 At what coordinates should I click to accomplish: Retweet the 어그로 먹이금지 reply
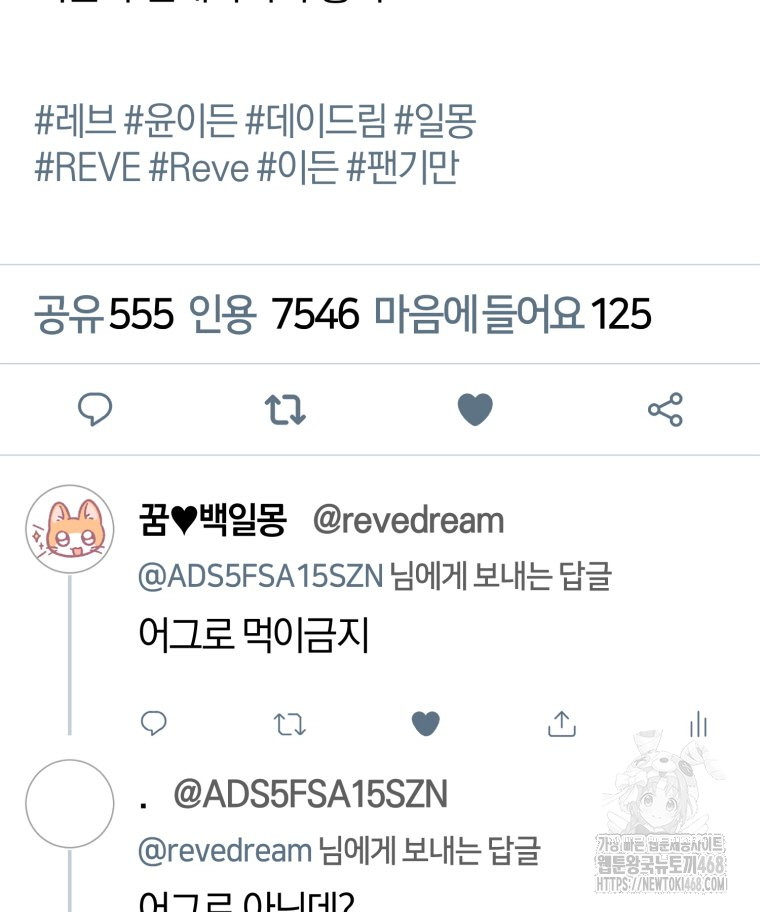tap(290, 725)
